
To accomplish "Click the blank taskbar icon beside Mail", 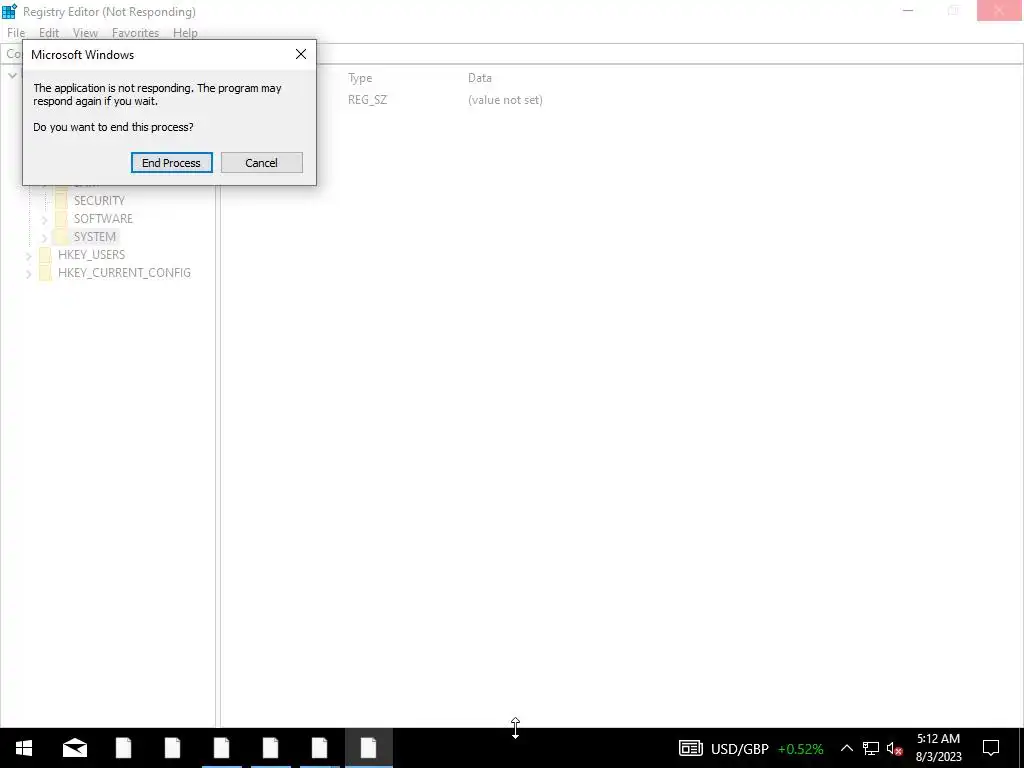I will (x=123, y=748).
